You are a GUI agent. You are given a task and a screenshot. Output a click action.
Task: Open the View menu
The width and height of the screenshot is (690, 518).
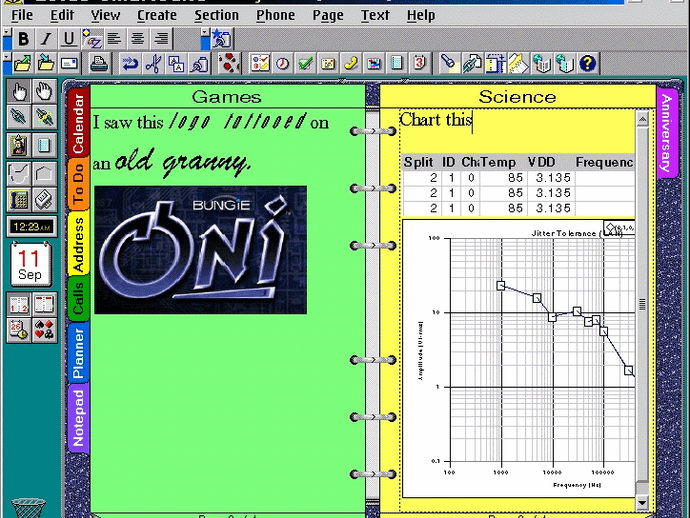point(105,15)
